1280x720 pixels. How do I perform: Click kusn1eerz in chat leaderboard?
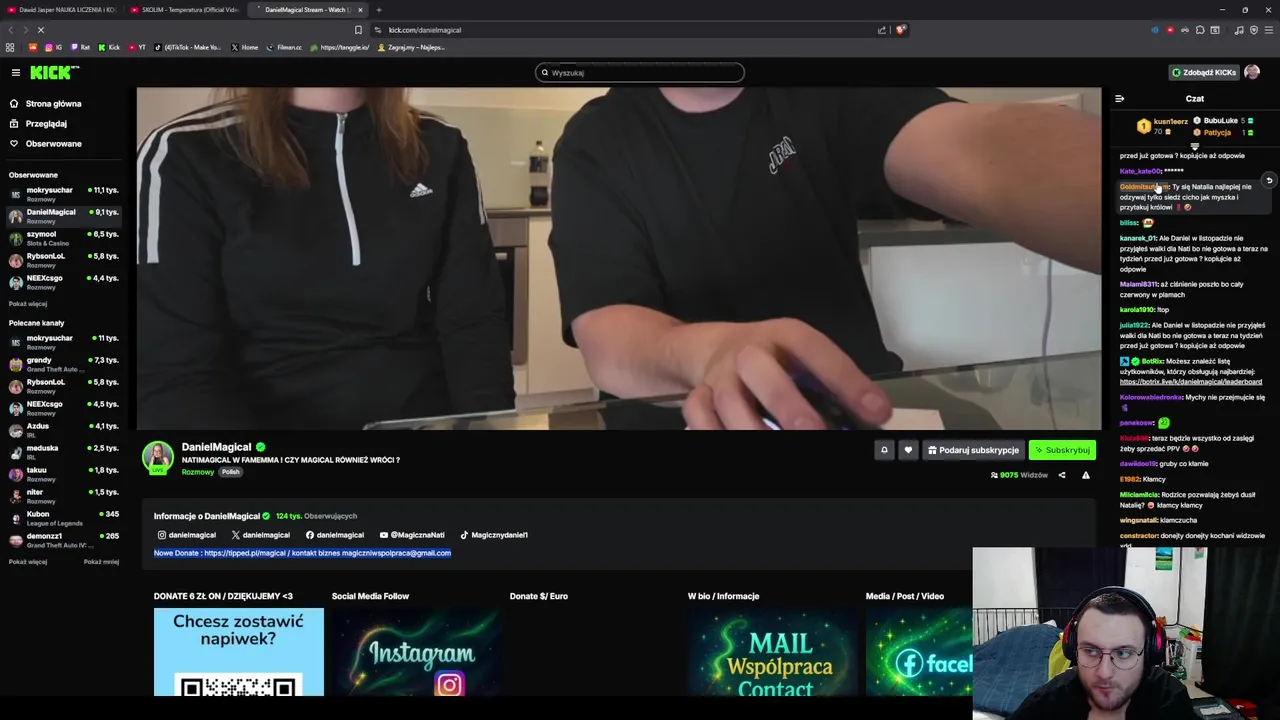point(1171,121)
